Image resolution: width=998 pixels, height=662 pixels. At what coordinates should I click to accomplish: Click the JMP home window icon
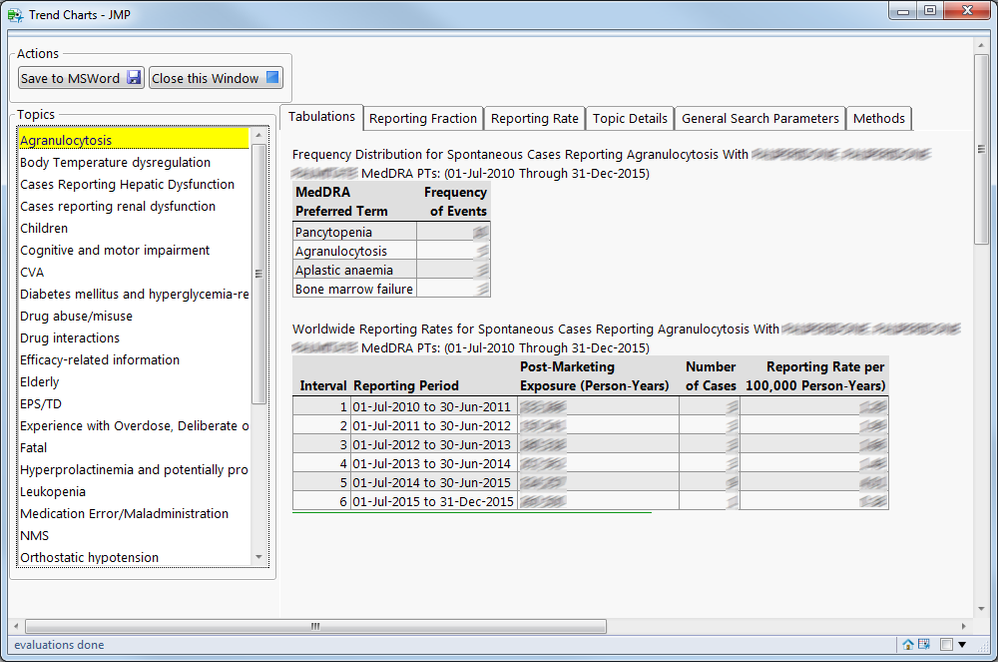tap(908, 645)
